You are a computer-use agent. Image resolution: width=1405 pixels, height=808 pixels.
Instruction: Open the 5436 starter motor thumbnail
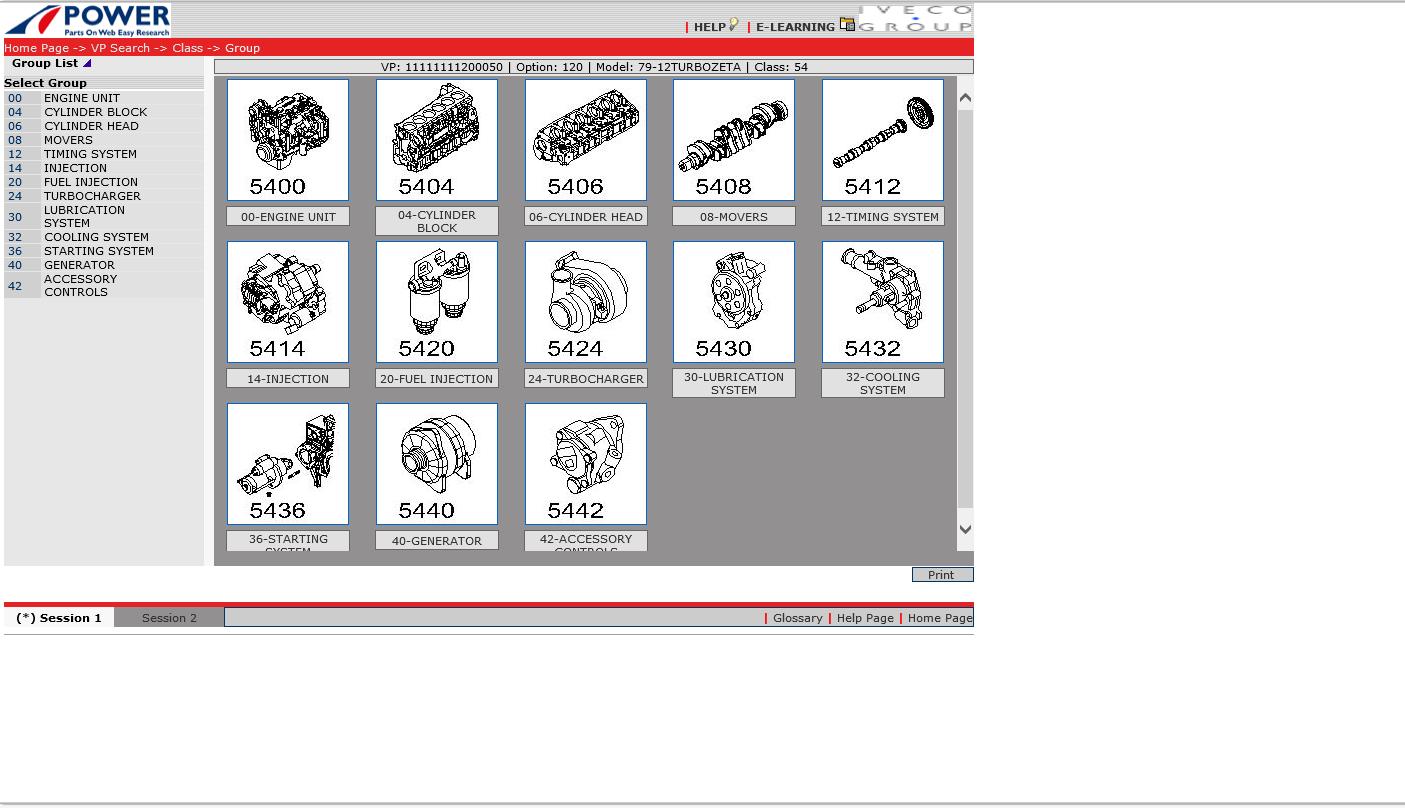point(288,464)
